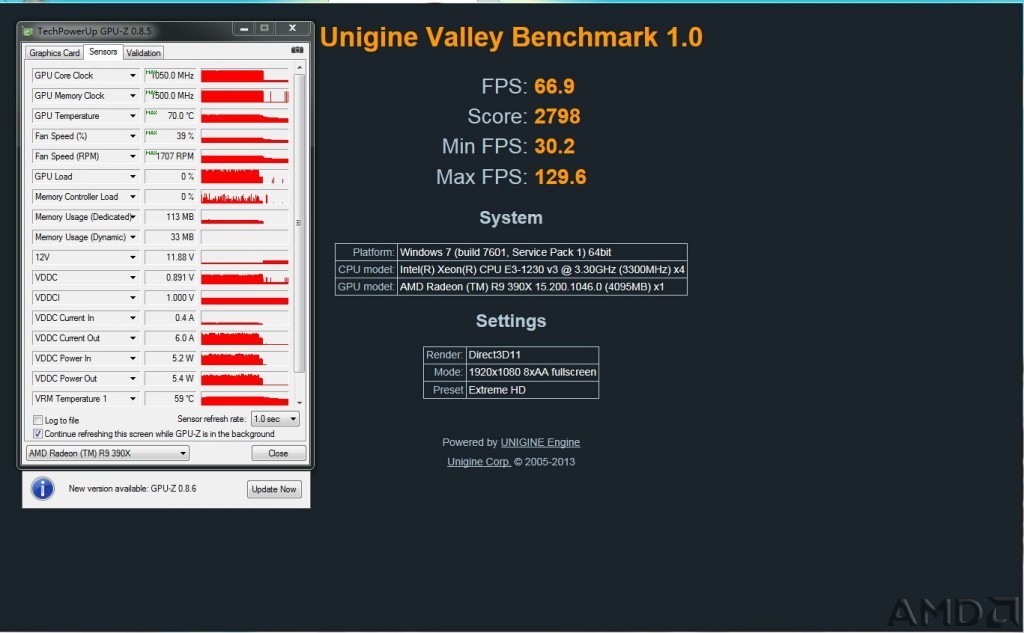Screen dimensions: 1024x633
Task: Click the sensor list scrollbar down arrow
Action: click(300, 402)
